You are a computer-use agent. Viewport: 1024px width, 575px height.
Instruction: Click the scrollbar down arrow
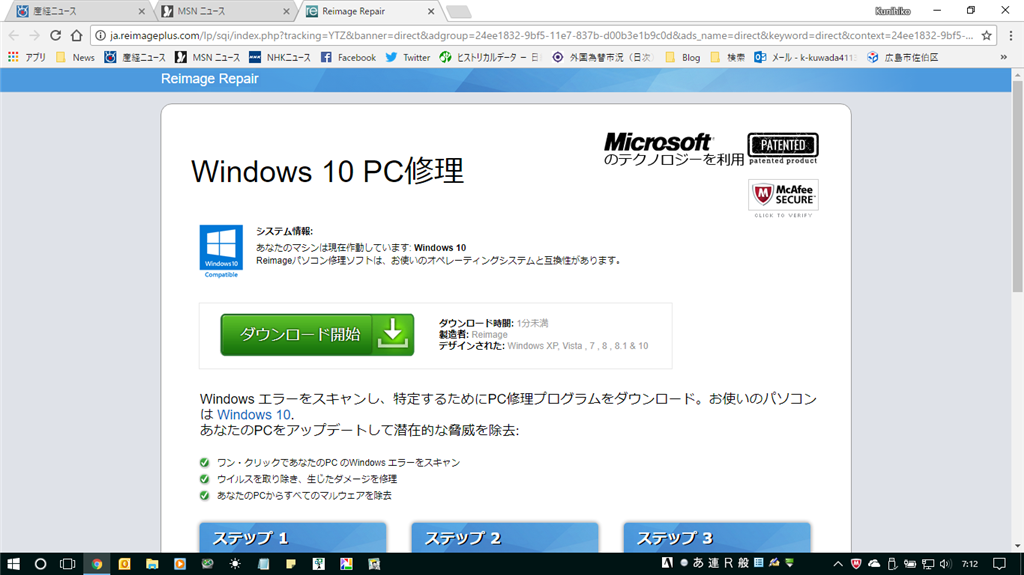pyautogui.click(x=1017, y=547)
